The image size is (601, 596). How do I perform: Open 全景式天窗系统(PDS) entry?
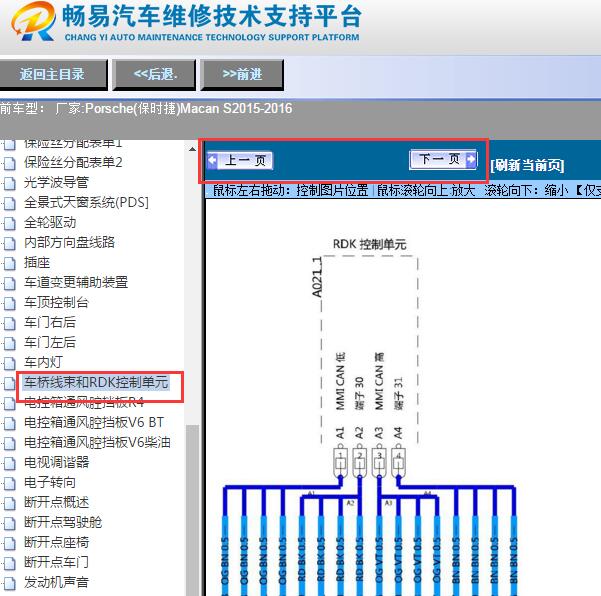tap(86, 202)
